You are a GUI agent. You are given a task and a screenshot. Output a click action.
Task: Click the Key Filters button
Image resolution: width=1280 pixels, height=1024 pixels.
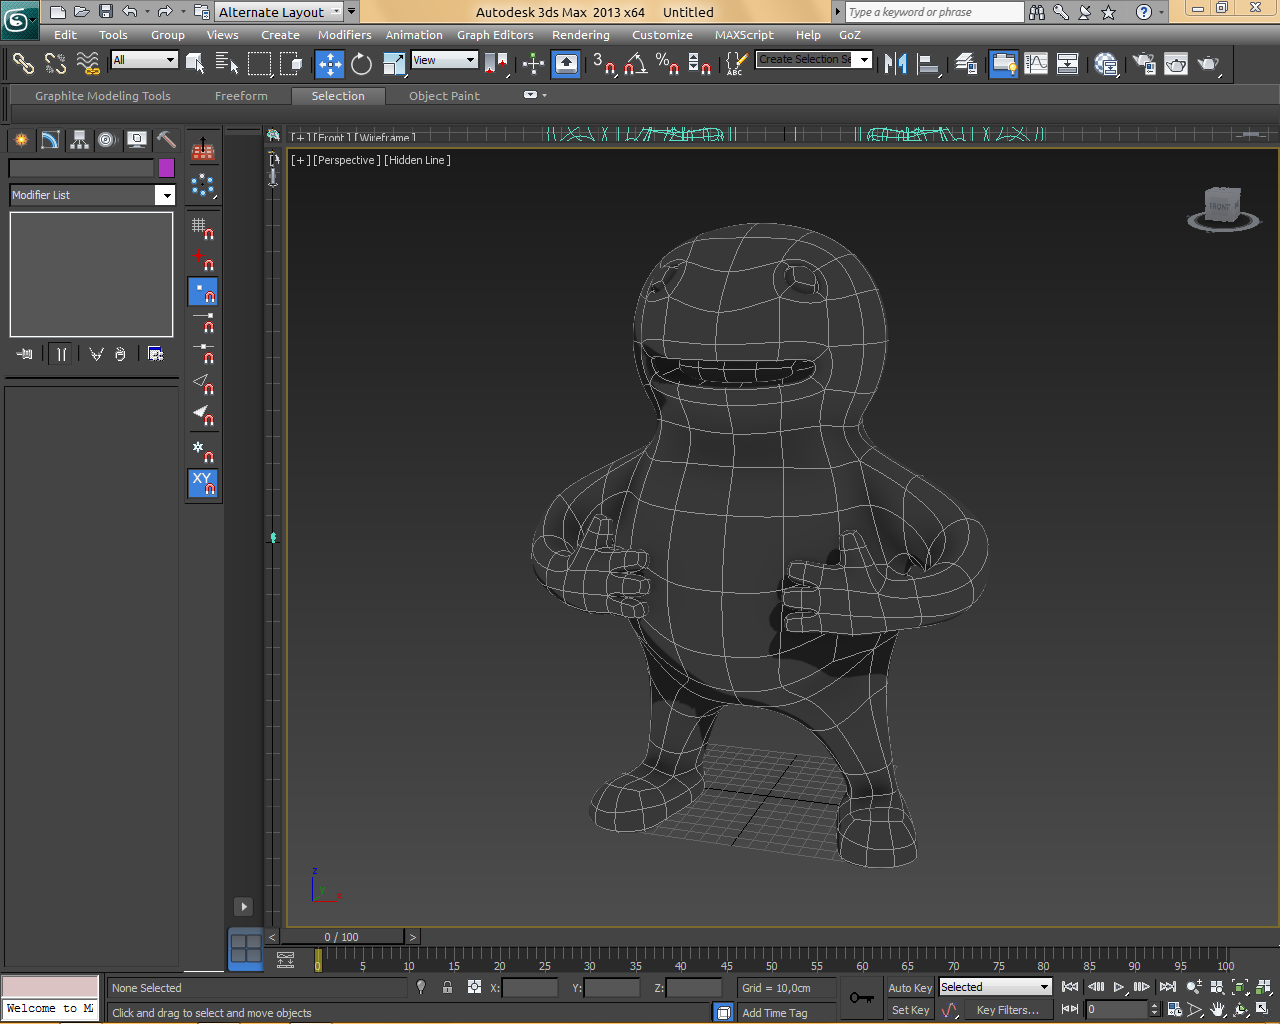pos(1007,1010)
